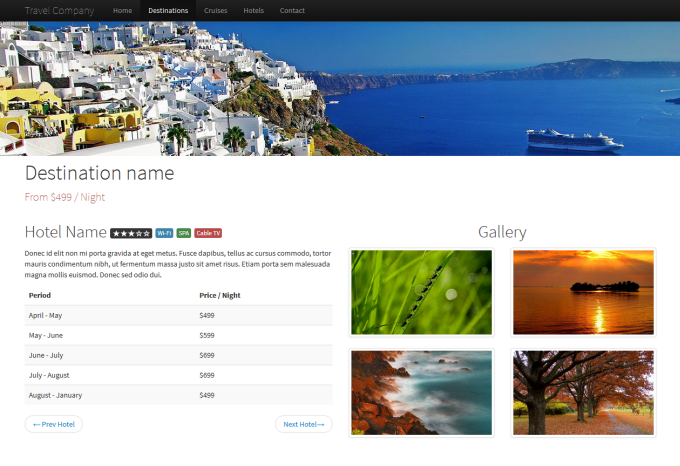Open the rocky coast gallery thumbnail
Viewport: 680px width, 466px height.
click(422, 393)
